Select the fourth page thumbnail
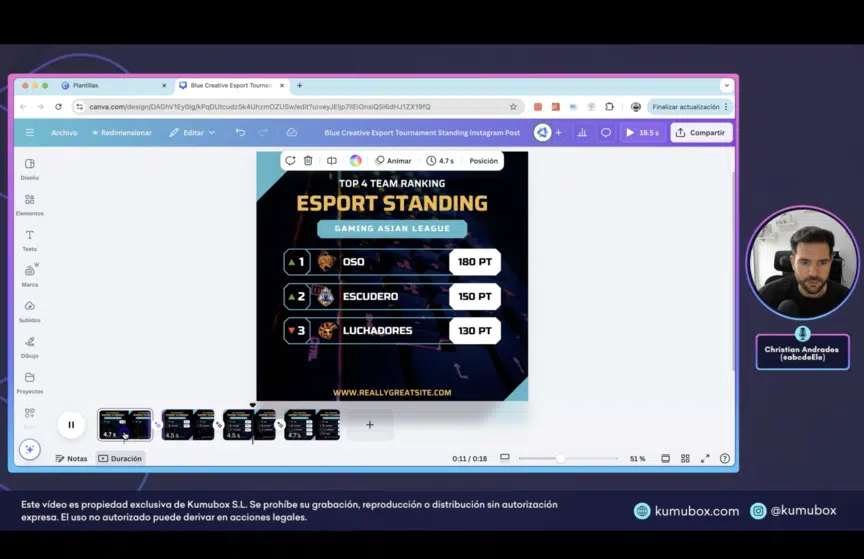864x559 pixels. (312, 424)
